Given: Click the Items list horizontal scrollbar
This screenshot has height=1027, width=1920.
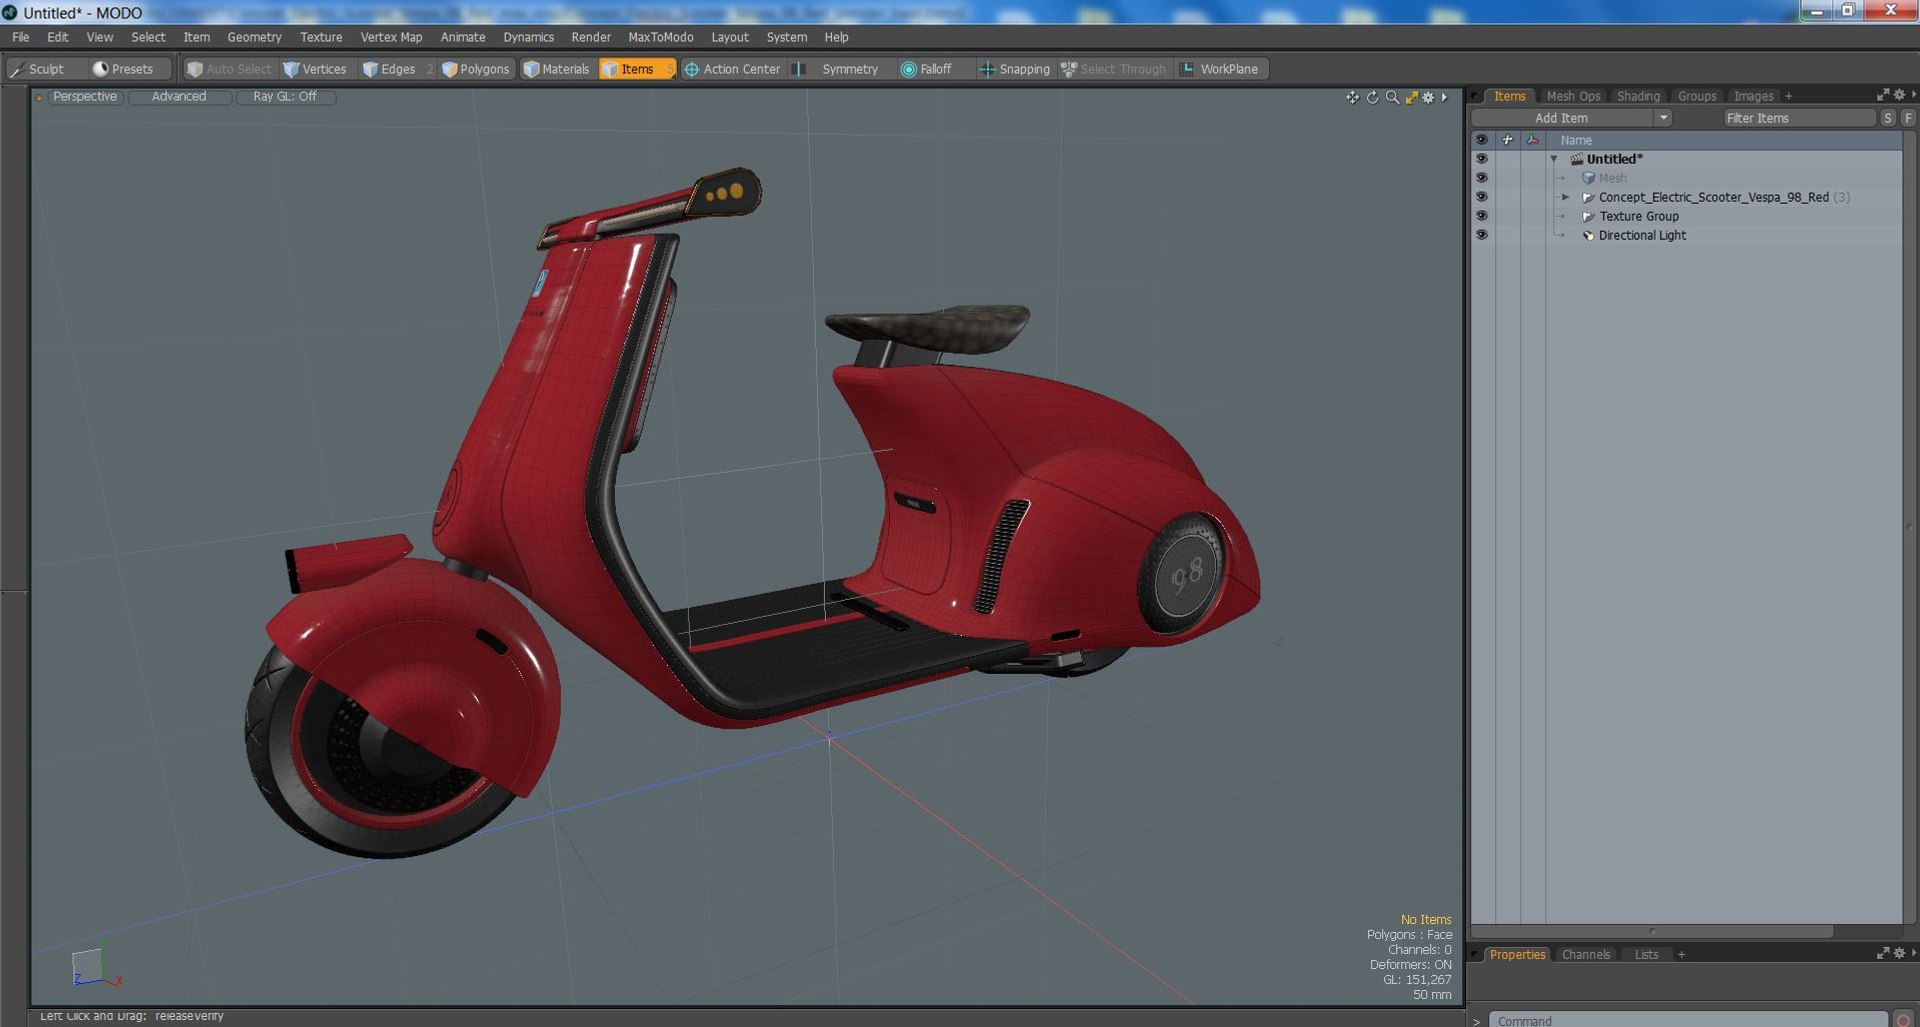Looking at the screenshot, I should (x=1652, y=931).
